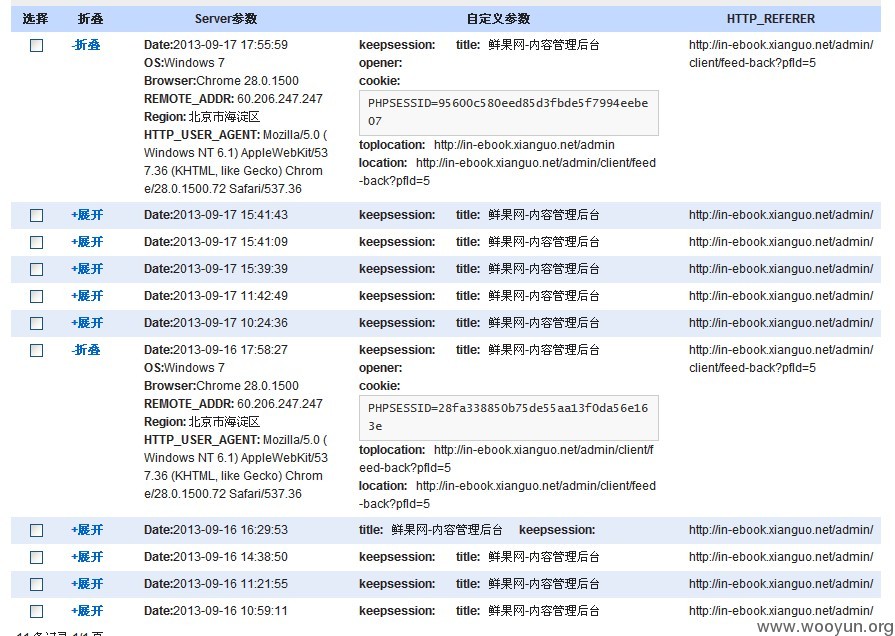Click the Server参数 column header

(x=226, y=19)
